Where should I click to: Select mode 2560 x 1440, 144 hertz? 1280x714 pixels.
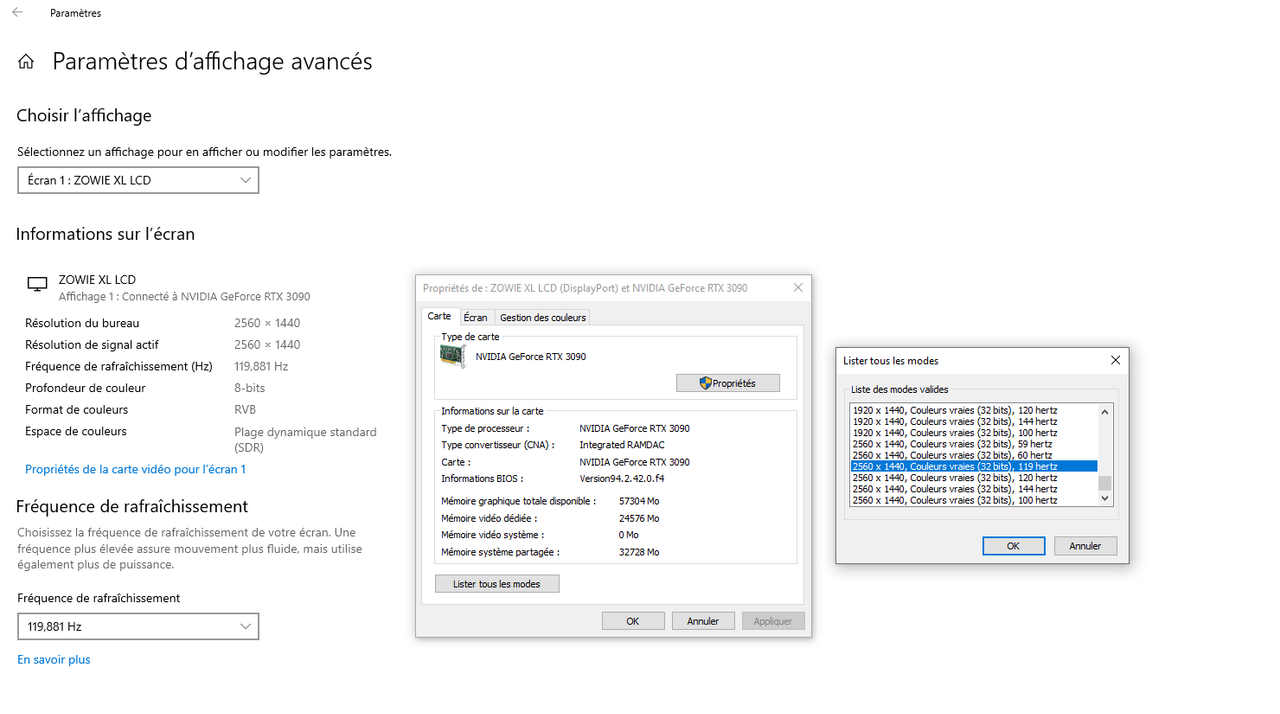tap(974, 489)
